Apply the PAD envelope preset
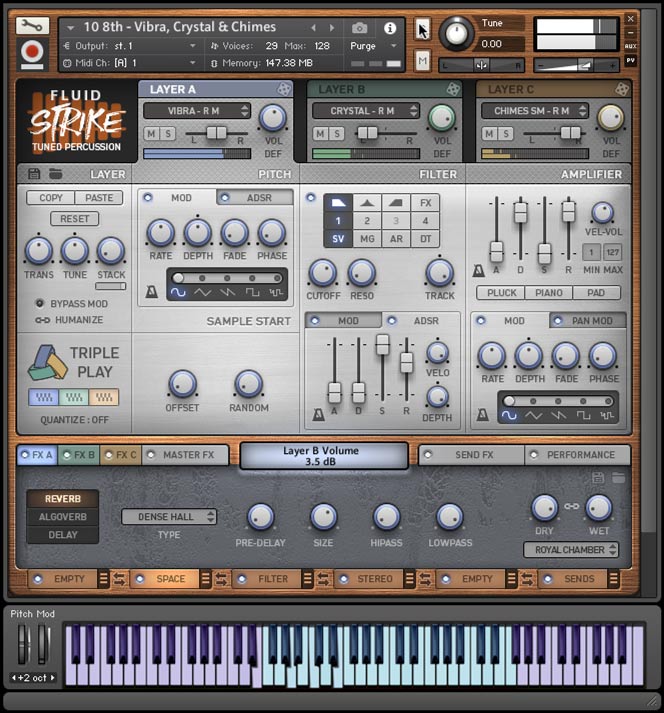This screenshot has width=664, height=713. point(596,293)
